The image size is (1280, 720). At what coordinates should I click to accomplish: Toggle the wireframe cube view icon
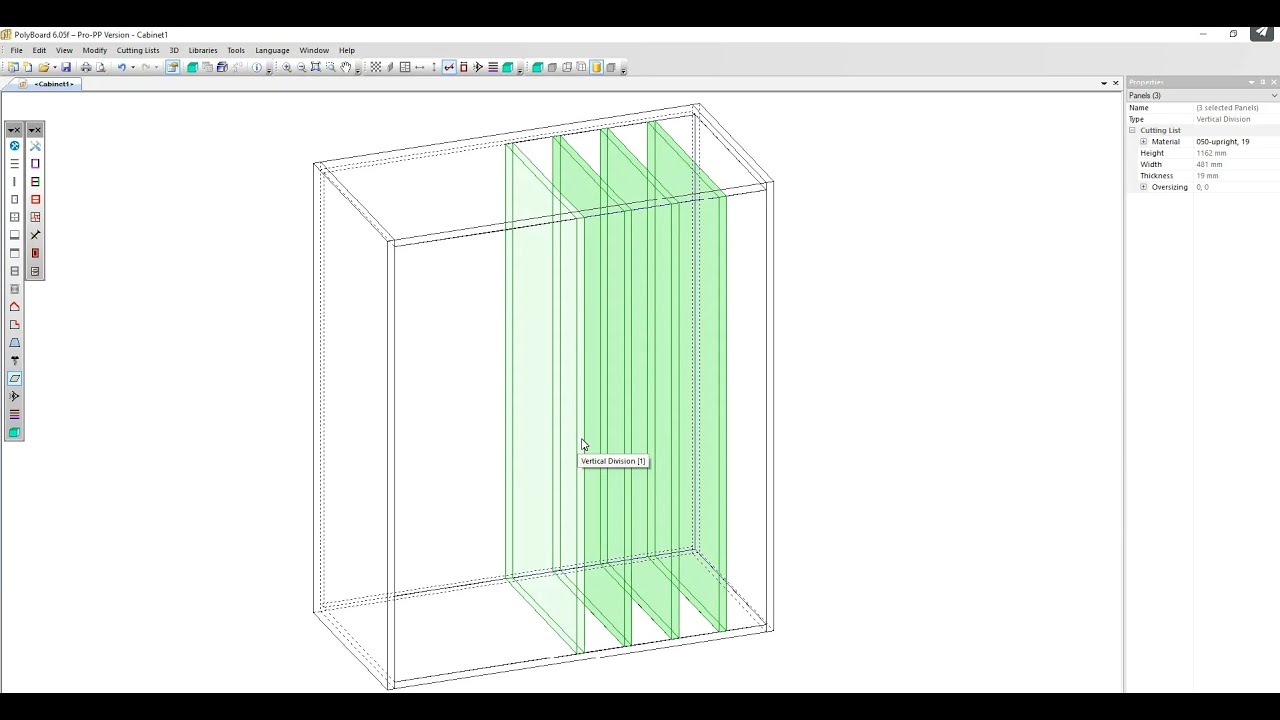567,67
